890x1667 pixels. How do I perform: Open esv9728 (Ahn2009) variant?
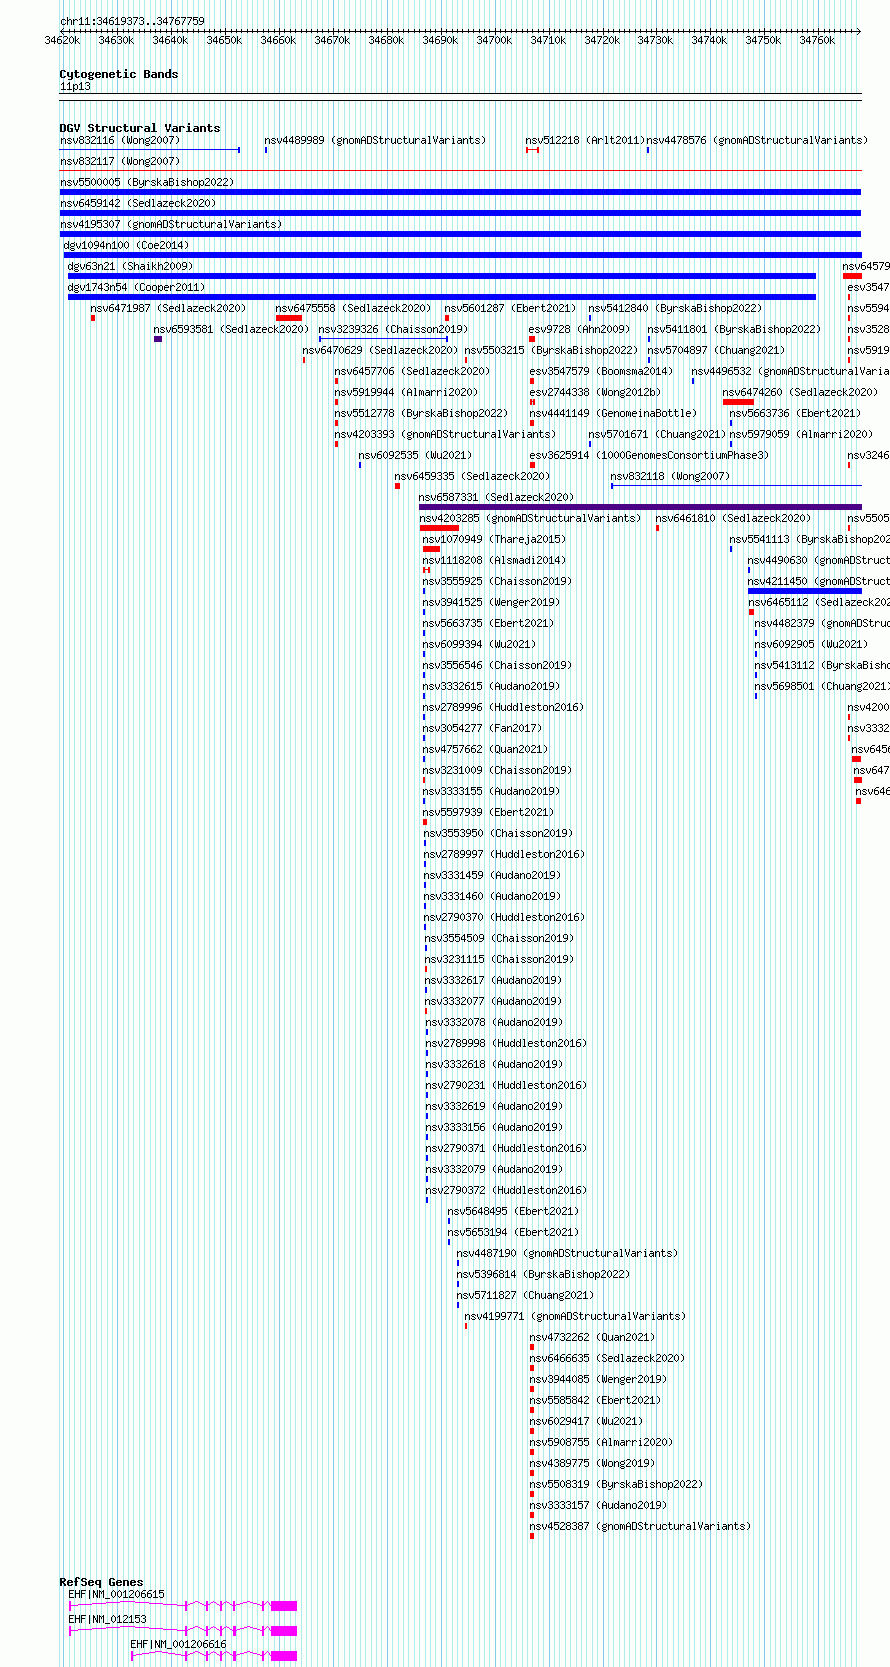point(579,329)
